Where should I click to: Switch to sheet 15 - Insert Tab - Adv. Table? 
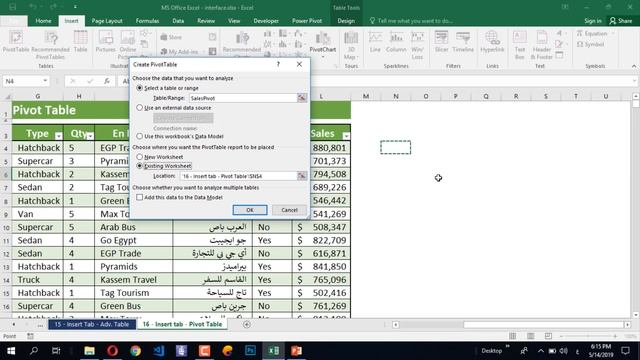(x=92, y=324)
